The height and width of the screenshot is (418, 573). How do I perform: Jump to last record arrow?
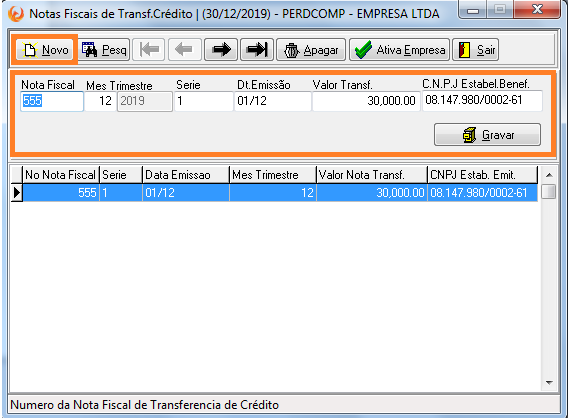(257, 50)
